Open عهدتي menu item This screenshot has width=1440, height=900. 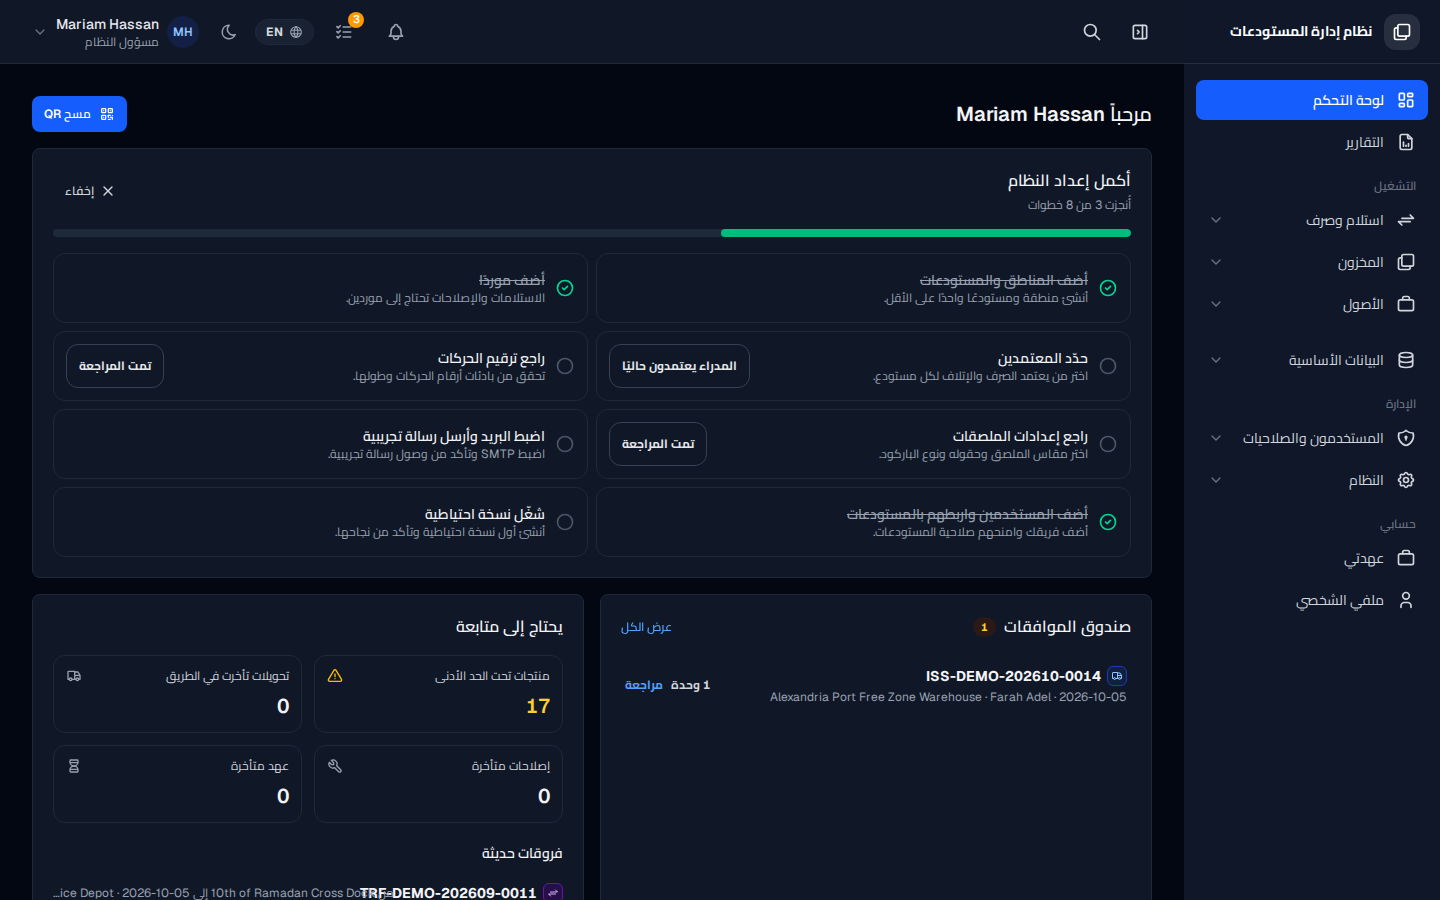(1312, 558)
